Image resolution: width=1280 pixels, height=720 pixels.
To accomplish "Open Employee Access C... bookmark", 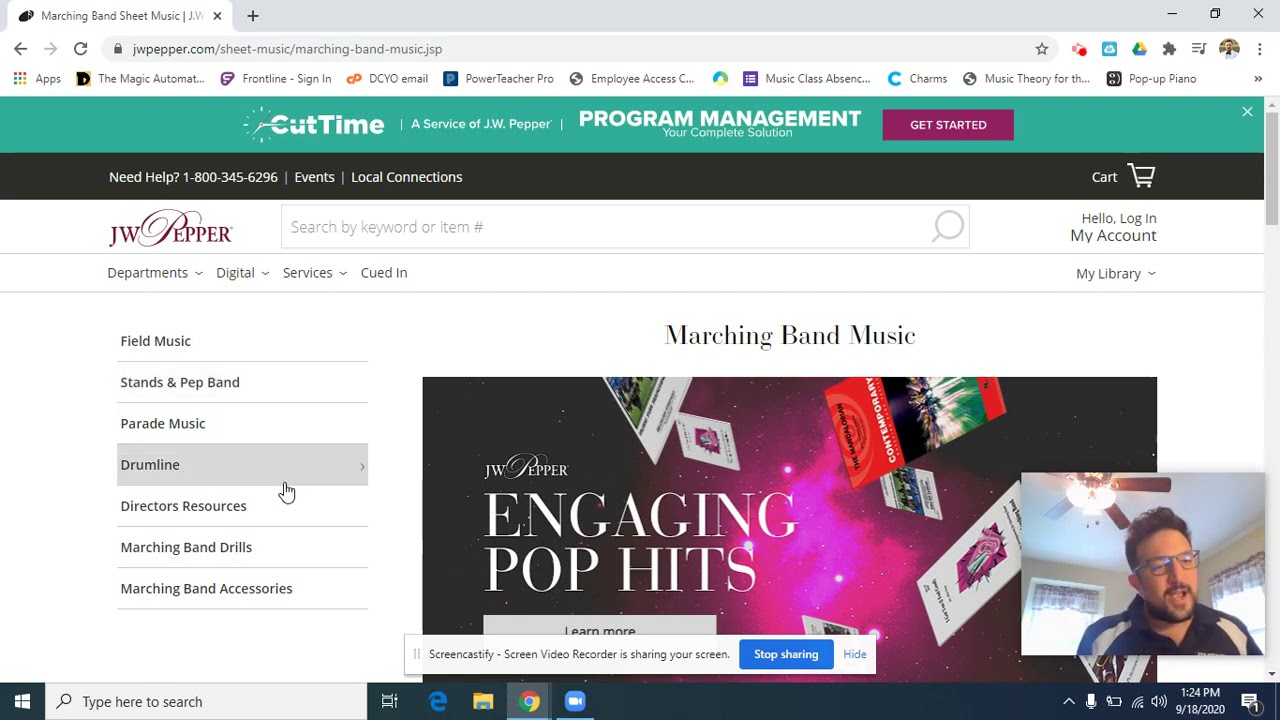I will [631, 78].
